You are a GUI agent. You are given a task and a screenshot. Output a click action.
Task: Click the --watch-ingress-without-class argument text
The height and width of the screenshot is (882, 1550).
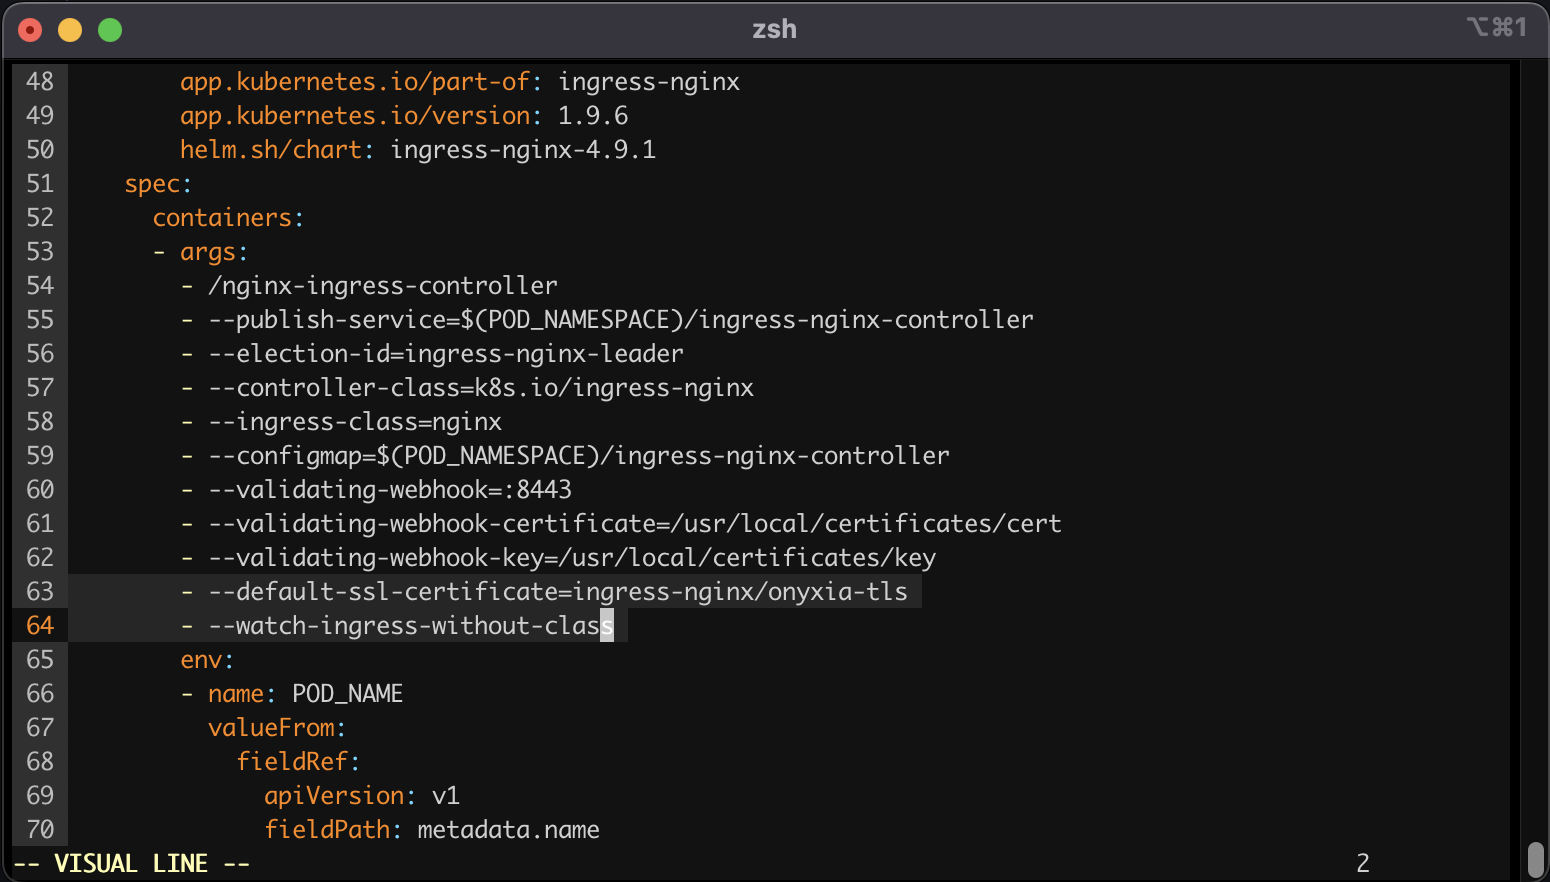pyautogui.click(x=410, y=626)
